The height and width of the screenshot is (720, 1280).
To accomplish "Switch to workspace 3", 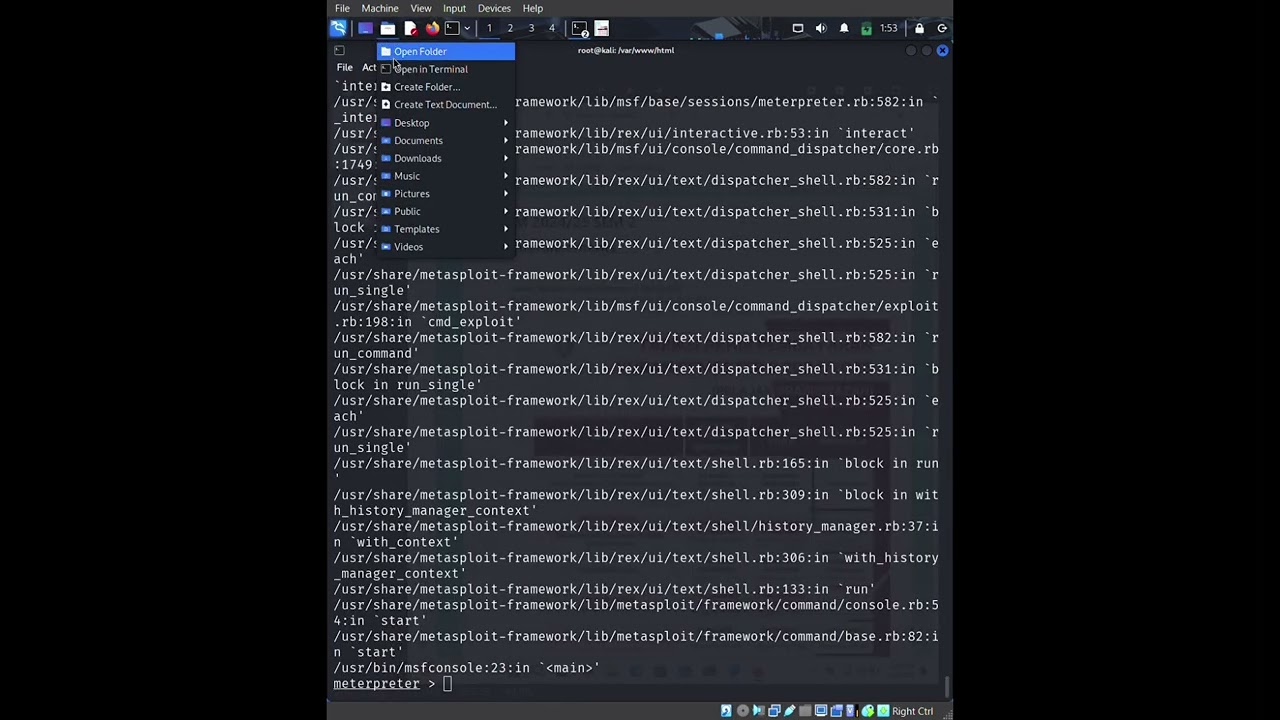I will 531,28.
